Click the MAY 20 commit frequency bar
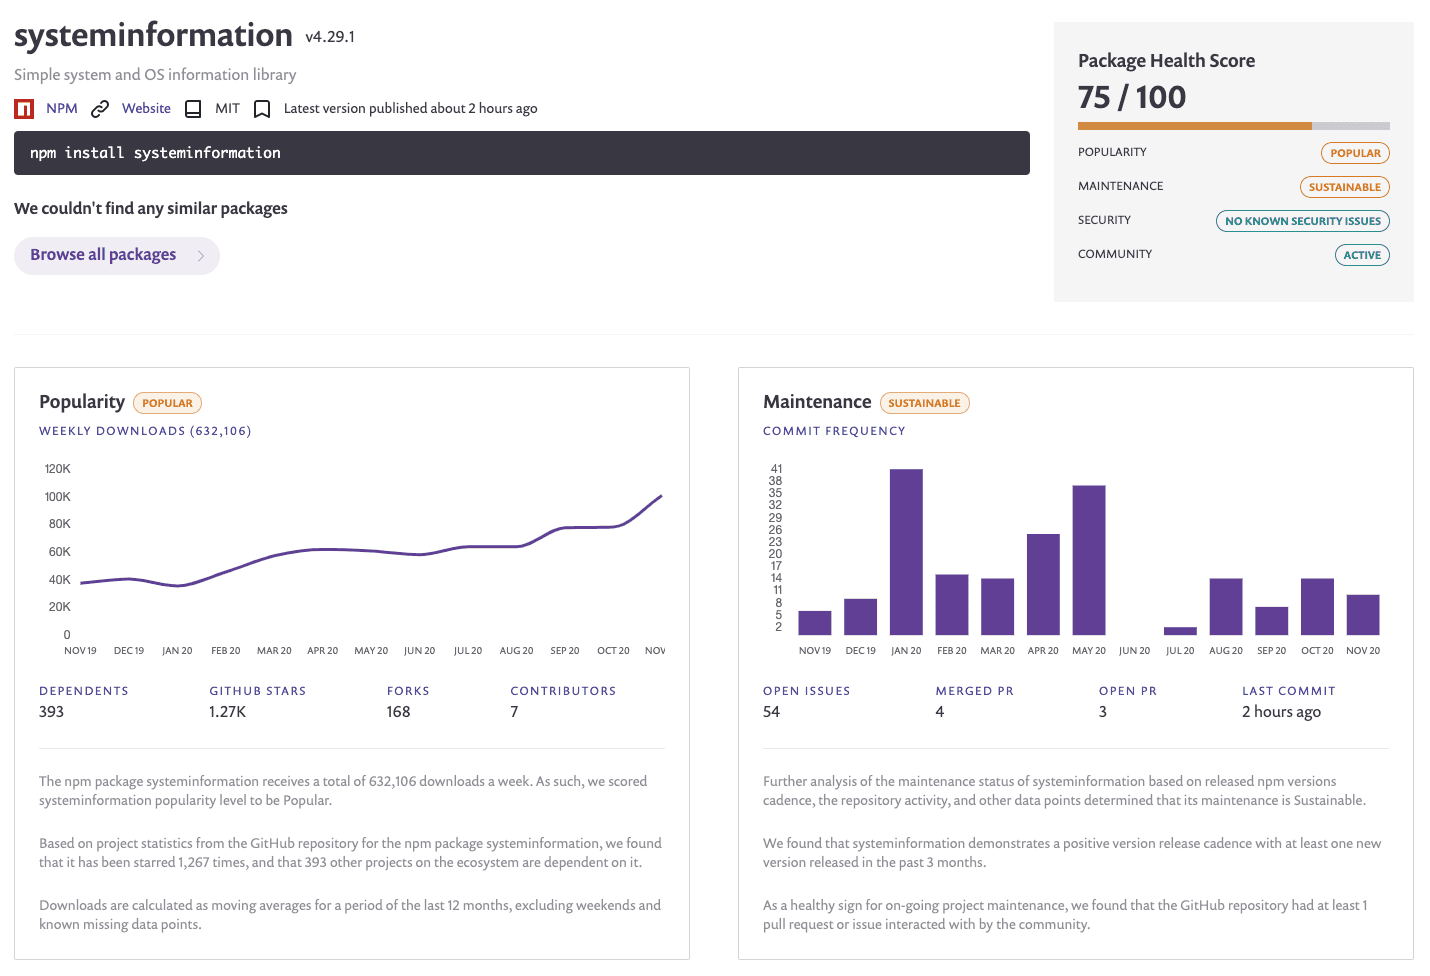 click(x=1088, y=560)
